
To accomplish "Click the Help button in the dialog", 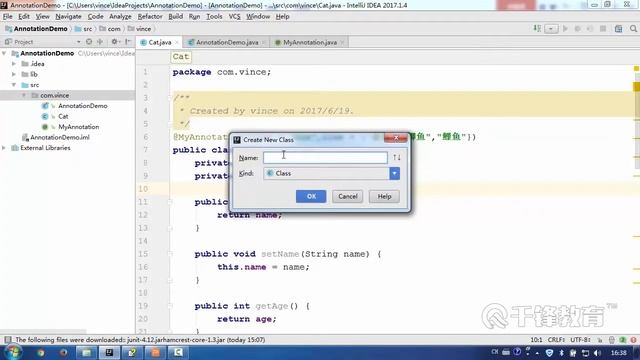I will pos(384,196).
